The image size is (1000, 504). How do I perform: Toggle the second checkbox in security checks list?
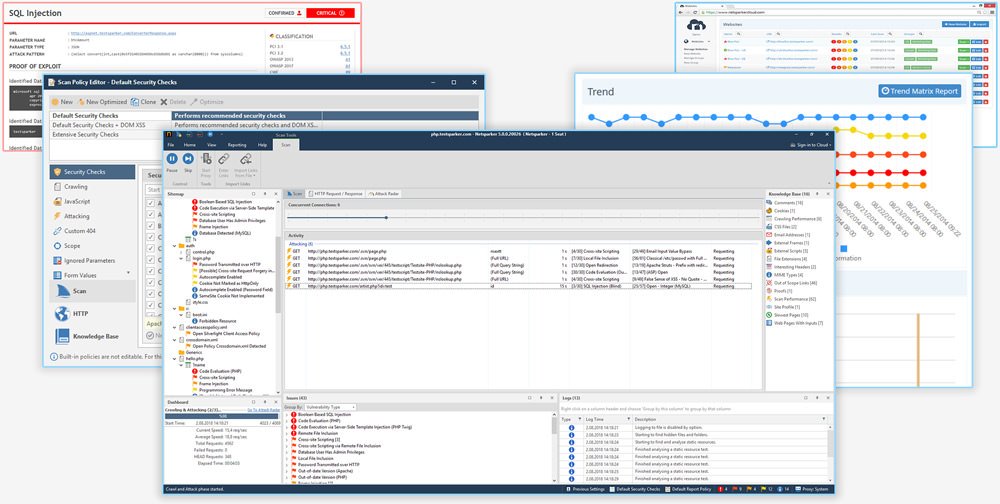151,215
